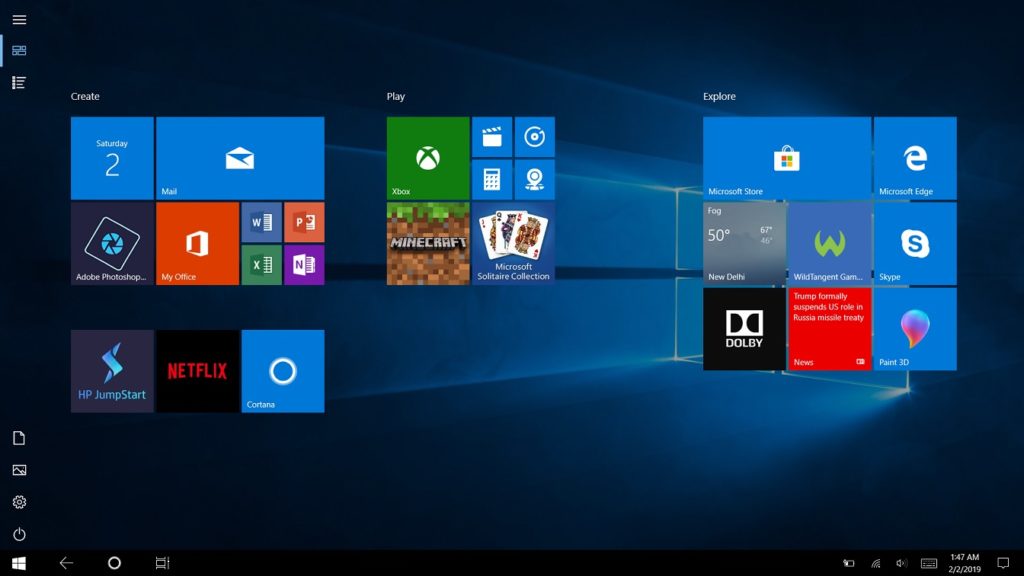
Task: Open Settings from the sidebar
Action: click(x=20, y=501)
